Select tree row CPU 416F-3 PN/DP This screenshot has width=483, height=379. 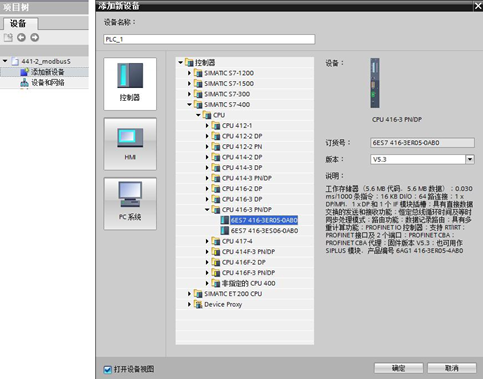(x=248, y=273)
